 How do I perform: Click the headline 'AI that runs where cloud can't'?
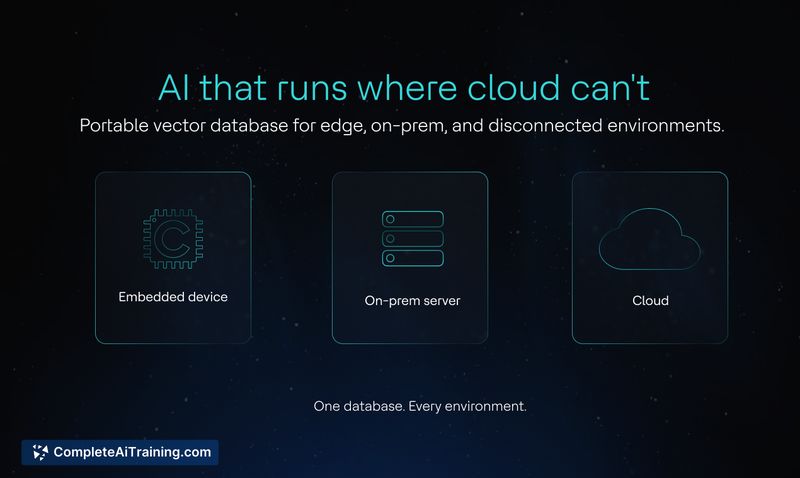(404, 88)
